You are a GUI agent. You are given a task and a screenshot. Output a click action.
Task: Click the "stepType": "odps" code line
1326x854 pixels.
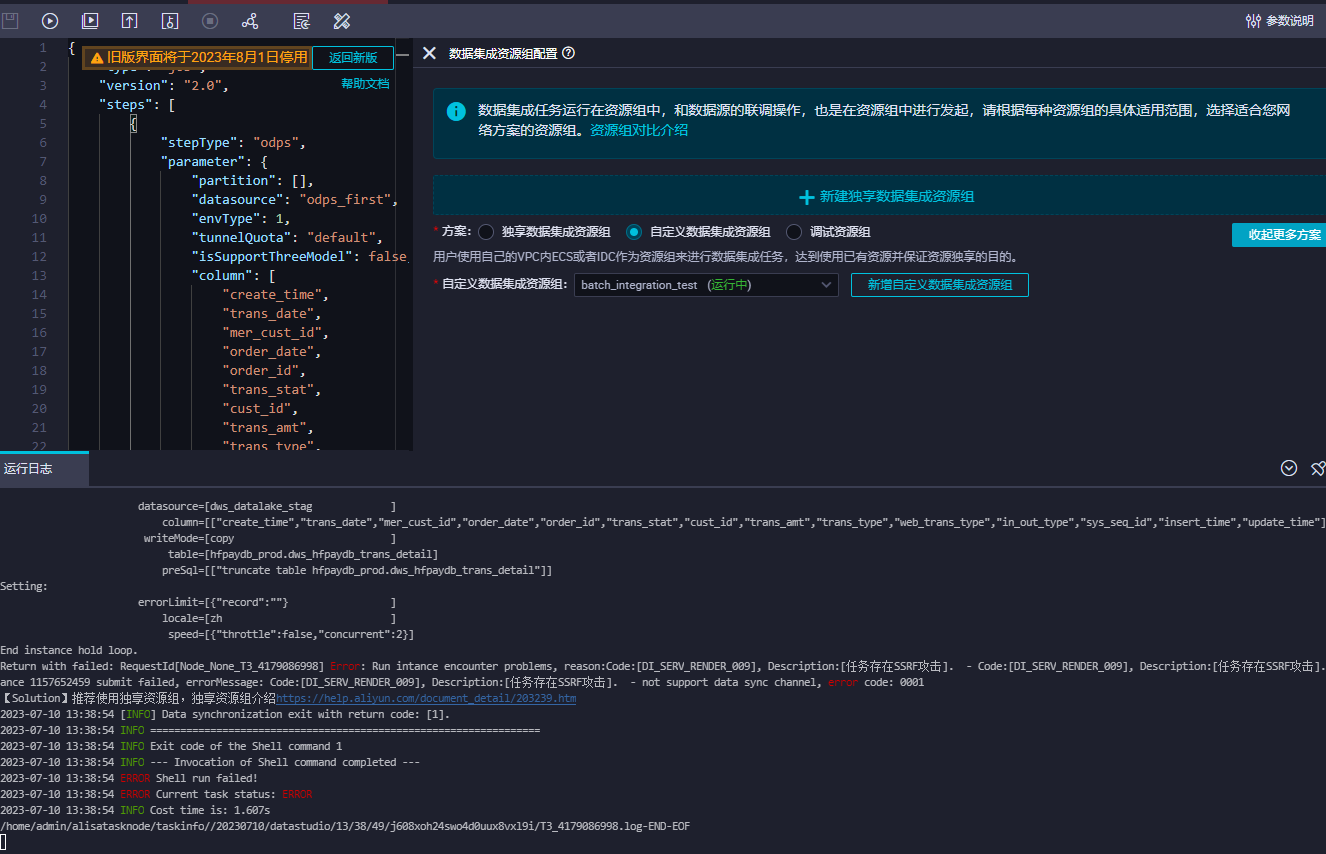coord(232,143)
